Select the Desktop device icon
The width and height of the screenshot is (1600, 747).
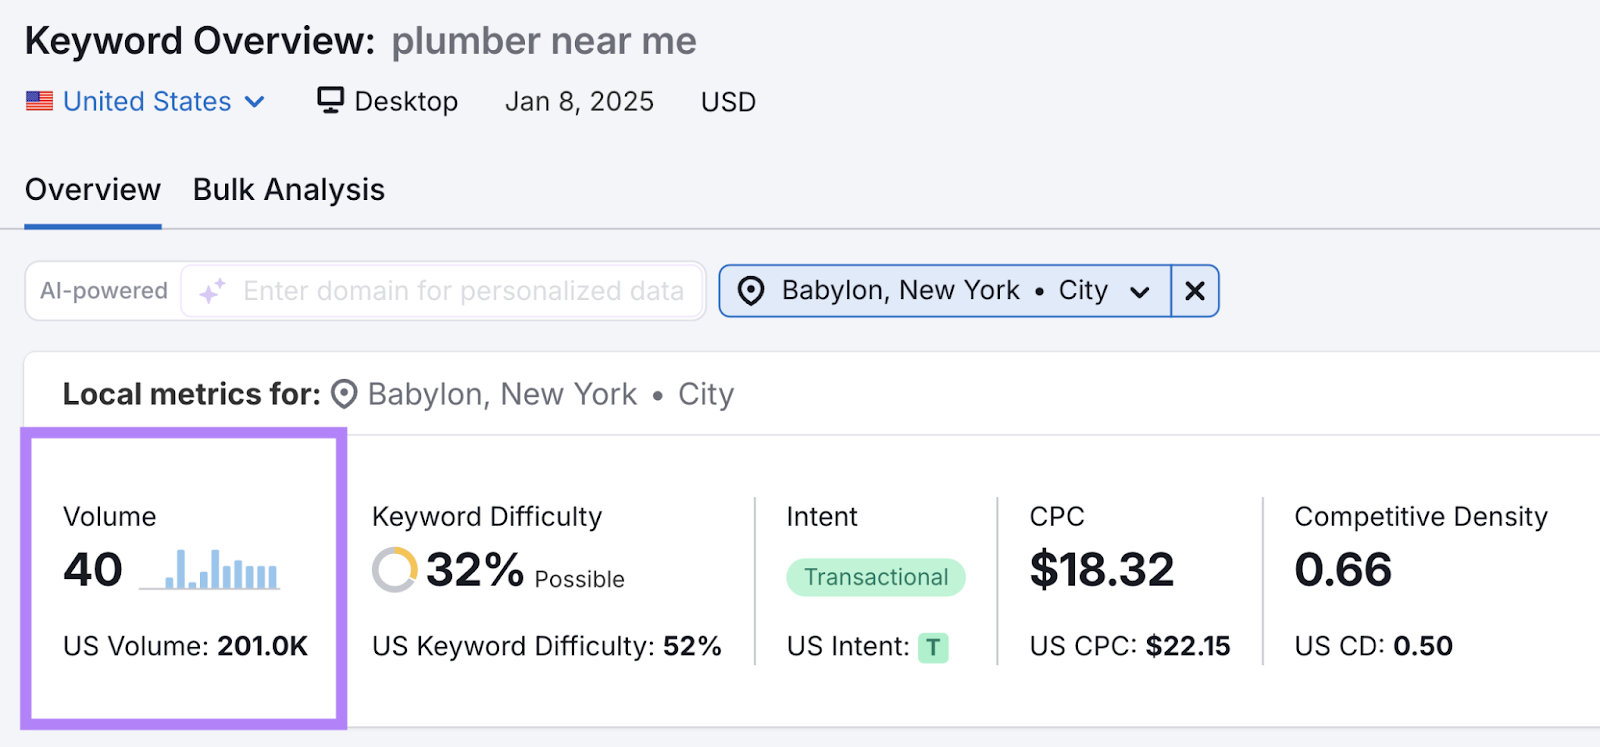click(x=330, y=100)
